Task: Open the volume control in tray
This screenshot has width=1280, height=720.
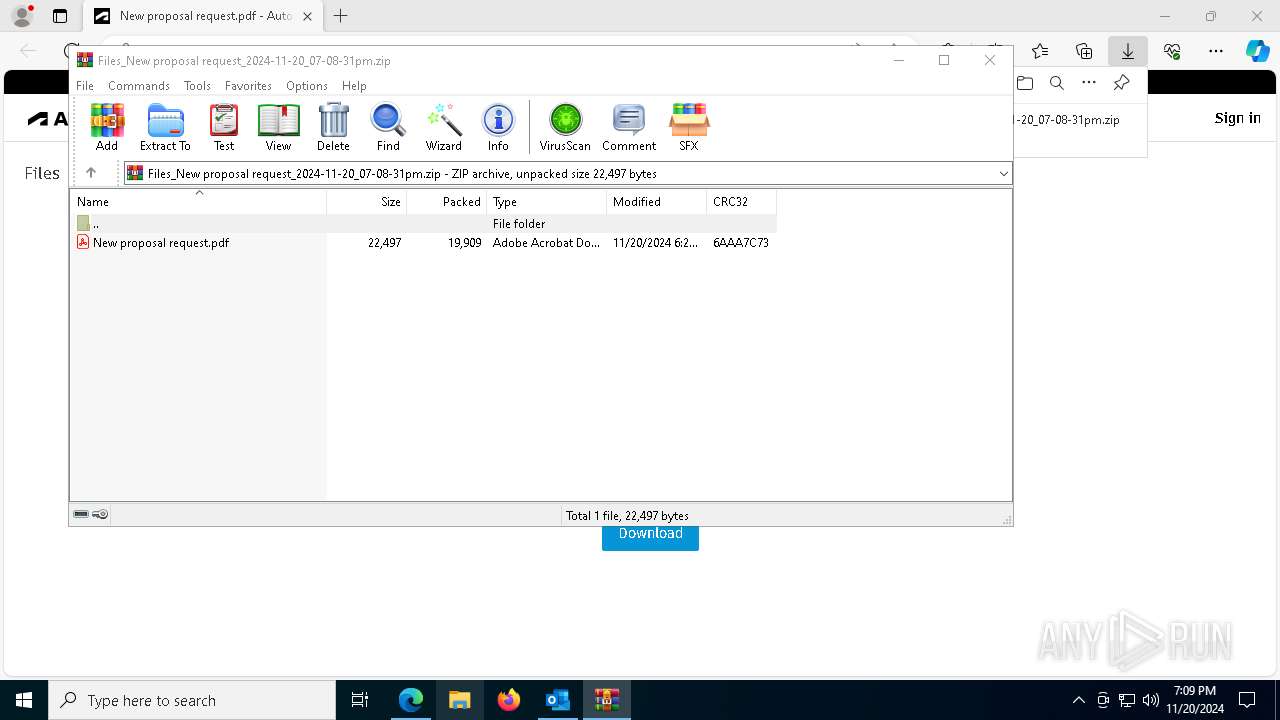Action: pos(1150,700)
